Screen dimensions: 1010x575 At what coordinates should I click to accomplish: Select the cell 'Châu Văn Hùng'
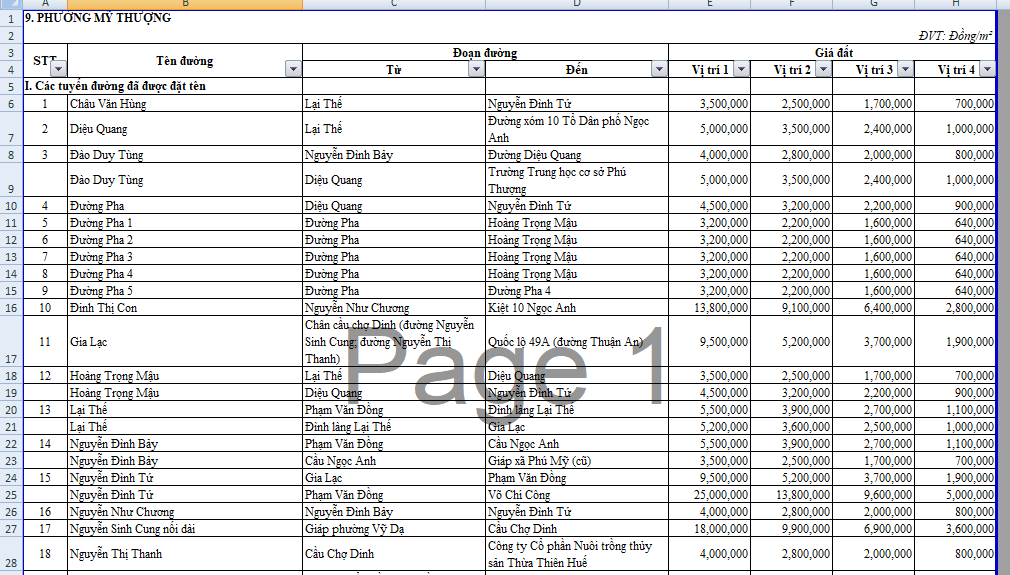pyautogui.click(x=184, y=104)
